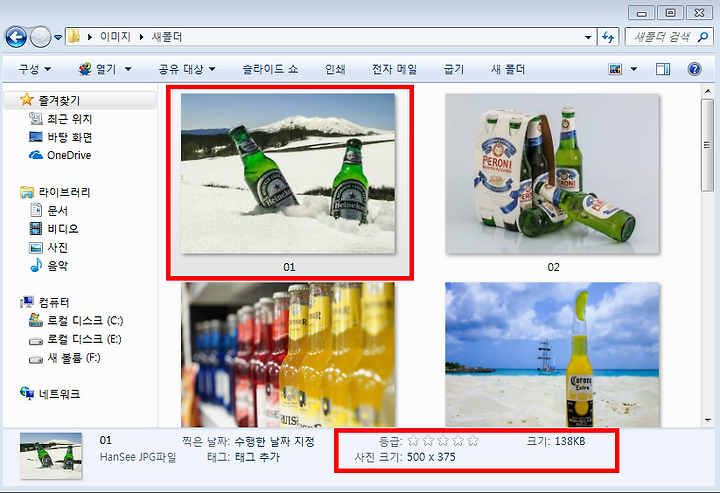Click the 비디오 filmstrip icon
The image size is (720, 493).
pyautogui.click(x=36, y=228)
